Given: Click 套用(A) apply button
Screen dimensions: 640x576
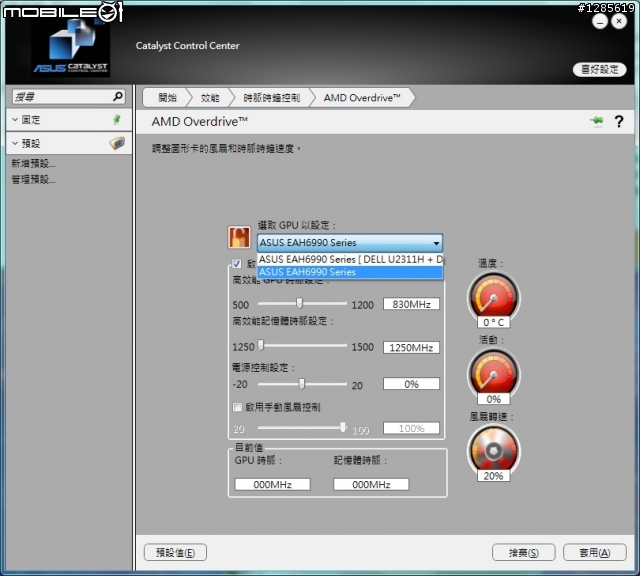Looking at the screenshot, I should 595,553.
